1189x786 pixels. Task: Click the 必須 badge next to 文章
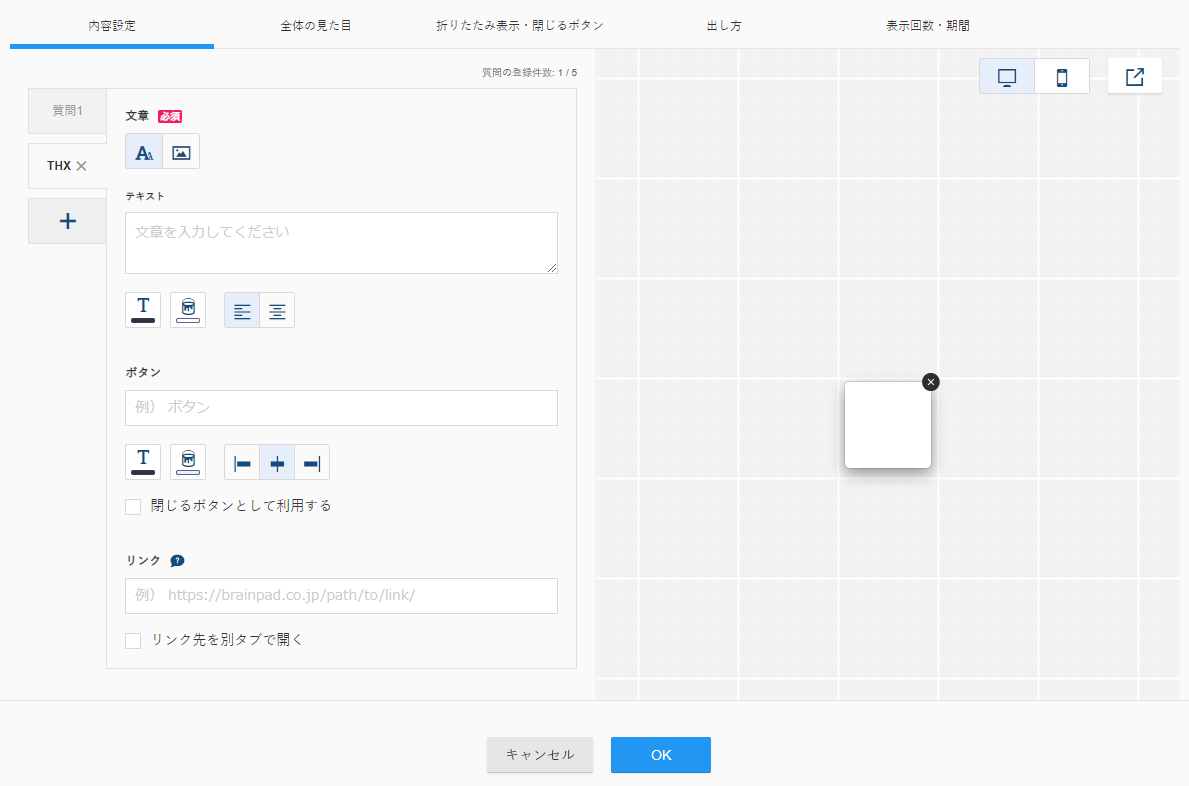170,116
